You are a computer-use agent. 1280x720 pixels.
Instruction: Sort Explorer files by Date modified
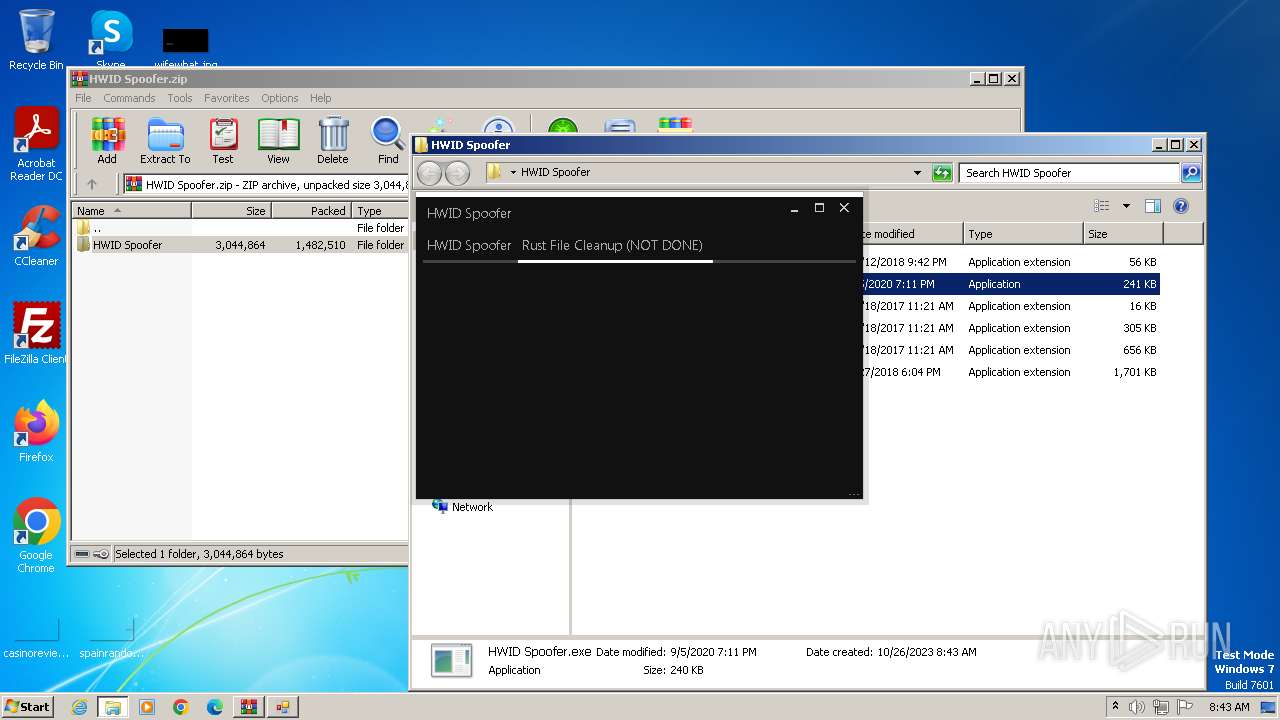coord(912,234)
